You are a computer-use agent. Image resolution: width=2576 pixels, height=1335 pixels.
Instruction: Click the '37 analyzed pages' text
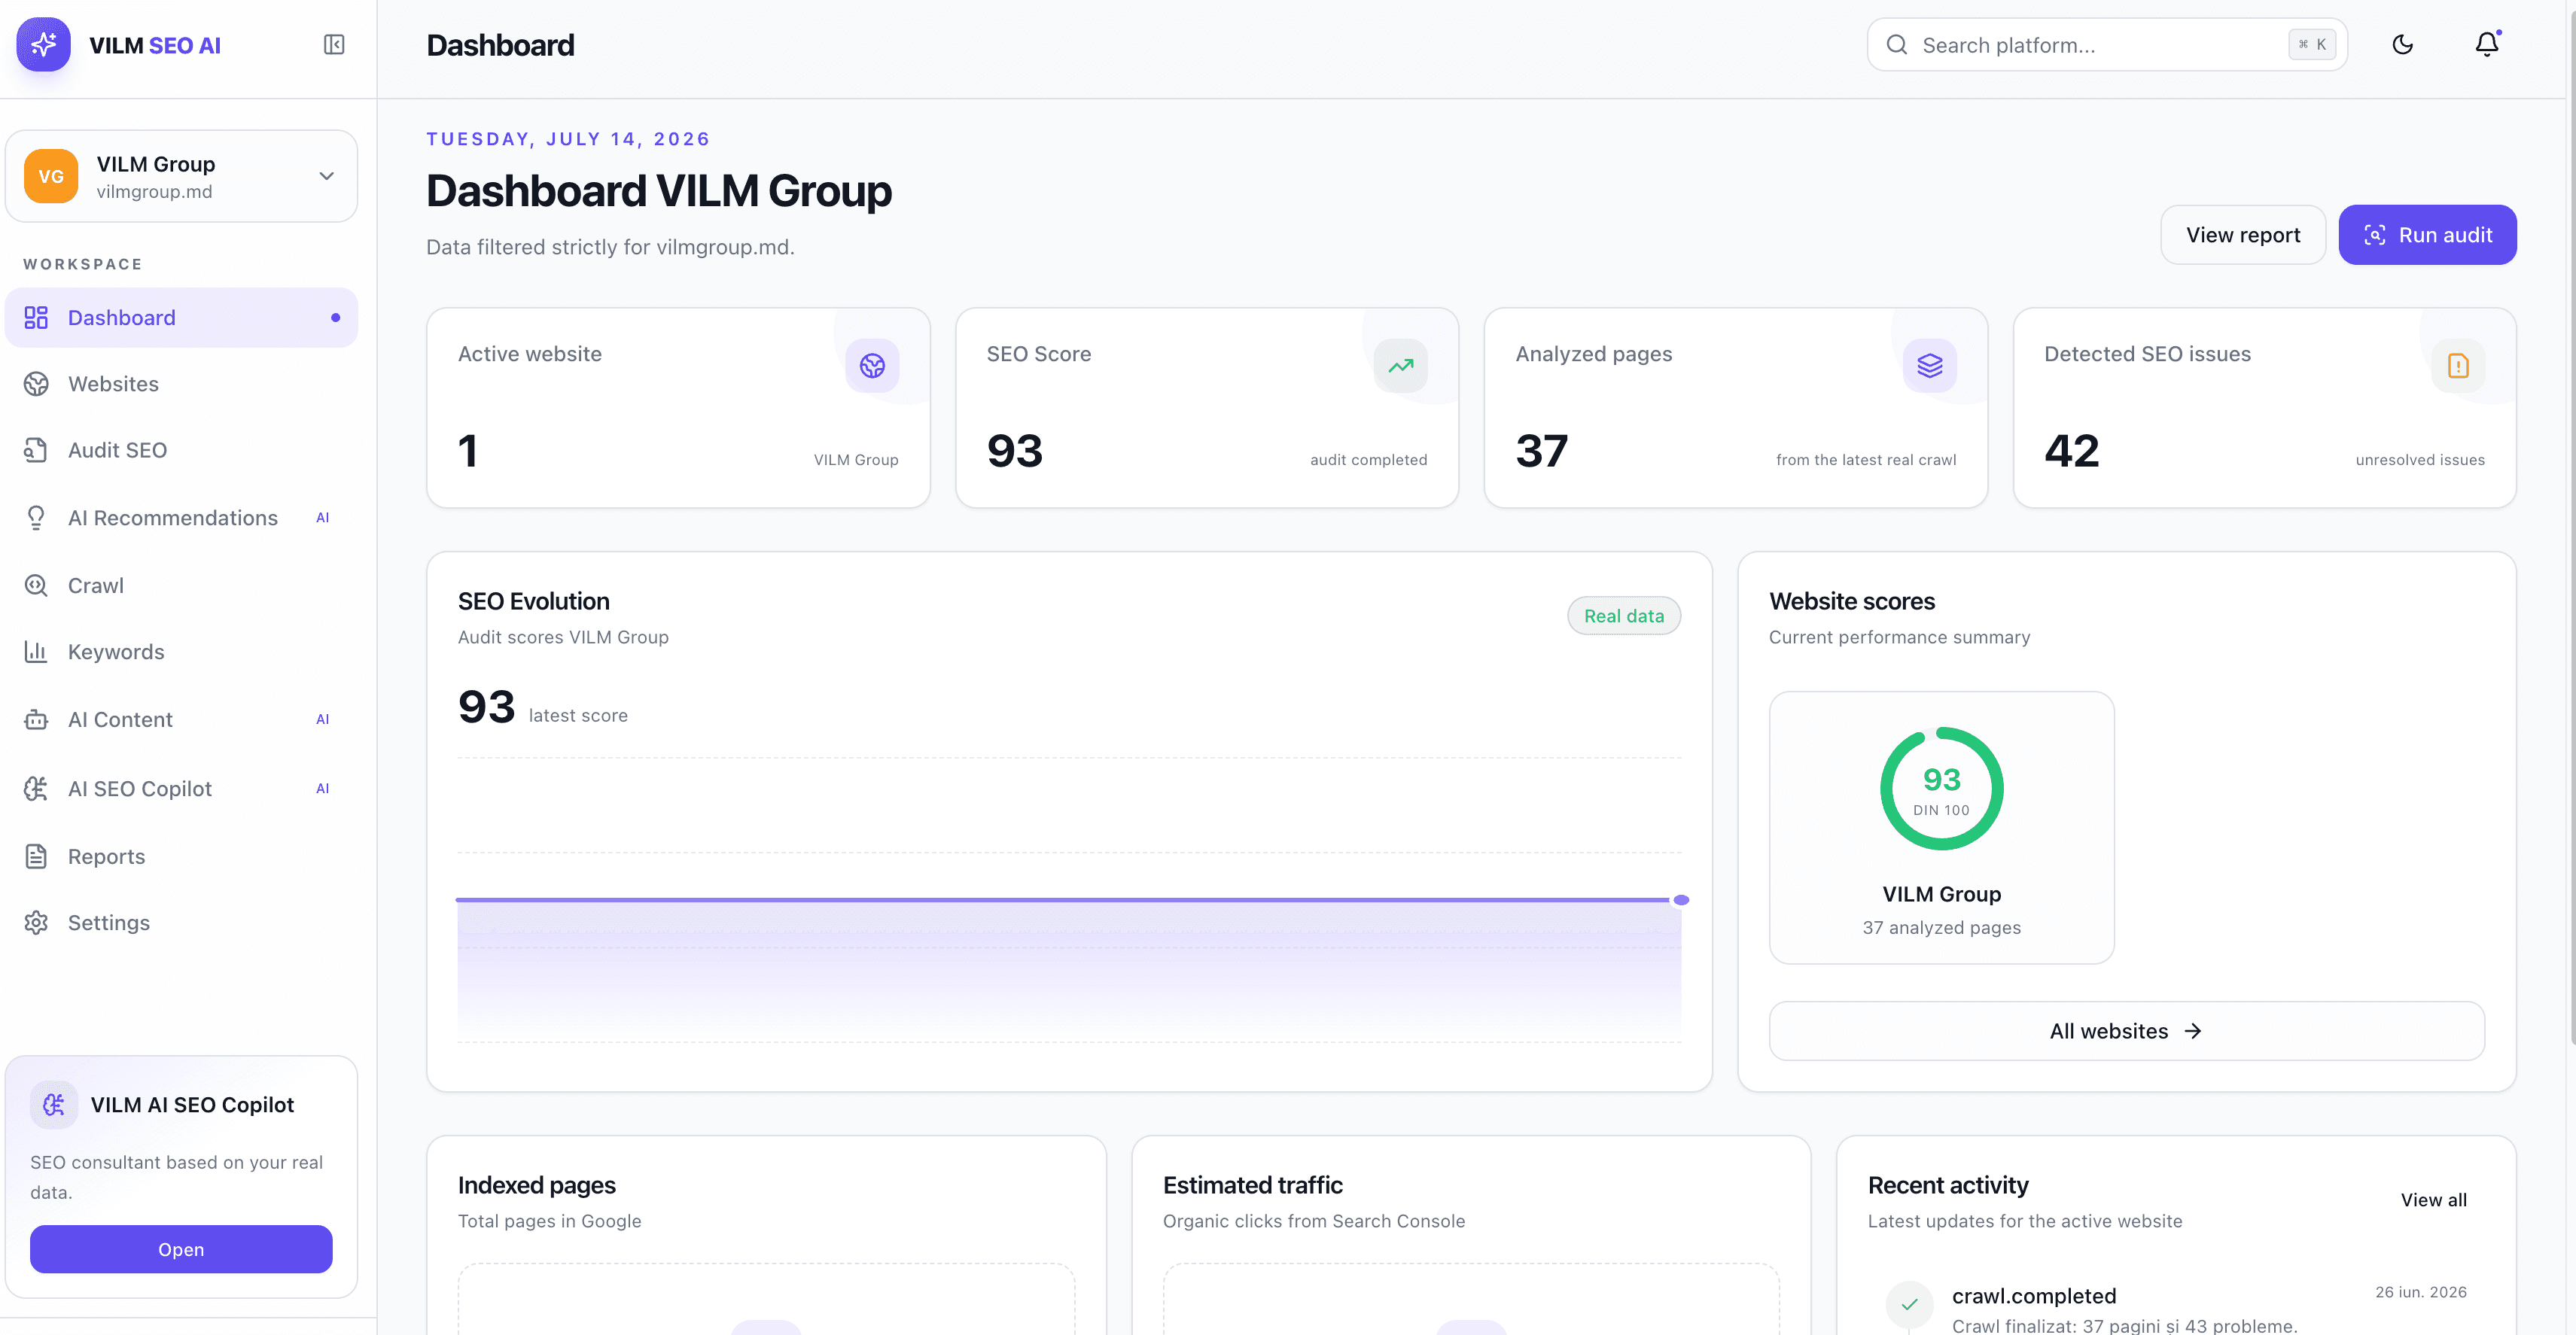tap(1941, 928)
